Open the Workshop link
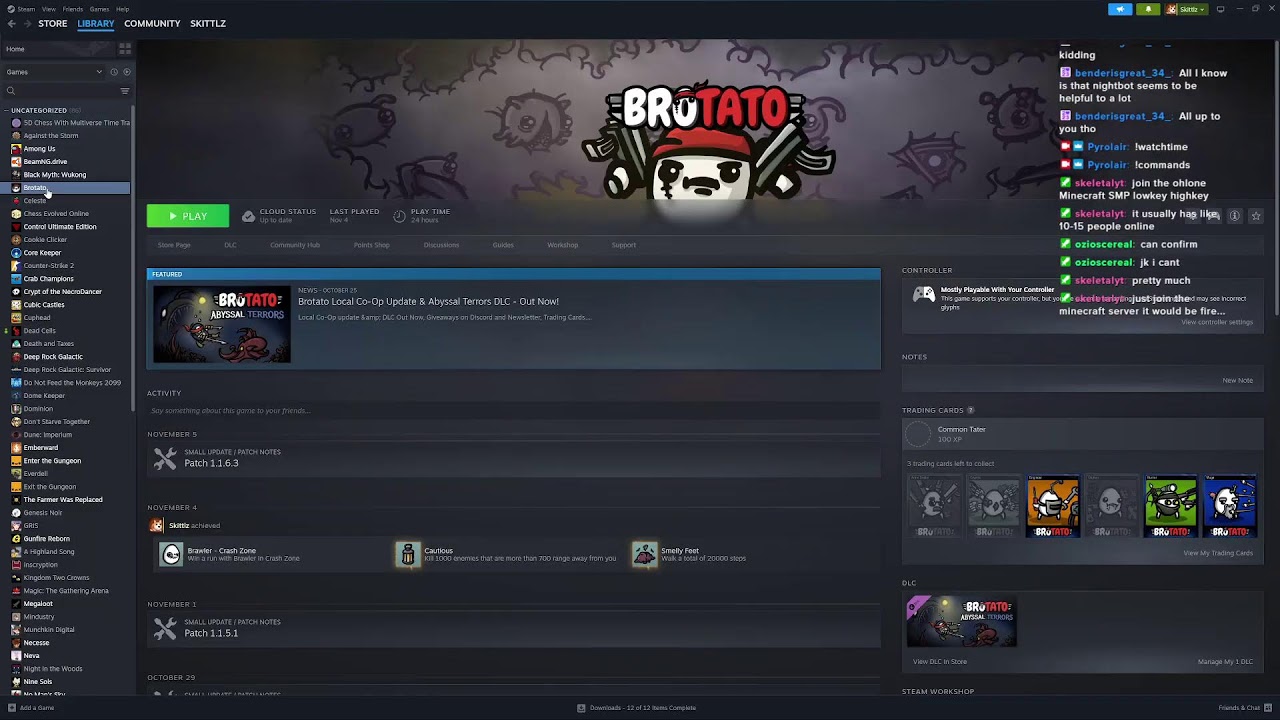The width and height of the screenshot is (1280, 720). [562, 245]
